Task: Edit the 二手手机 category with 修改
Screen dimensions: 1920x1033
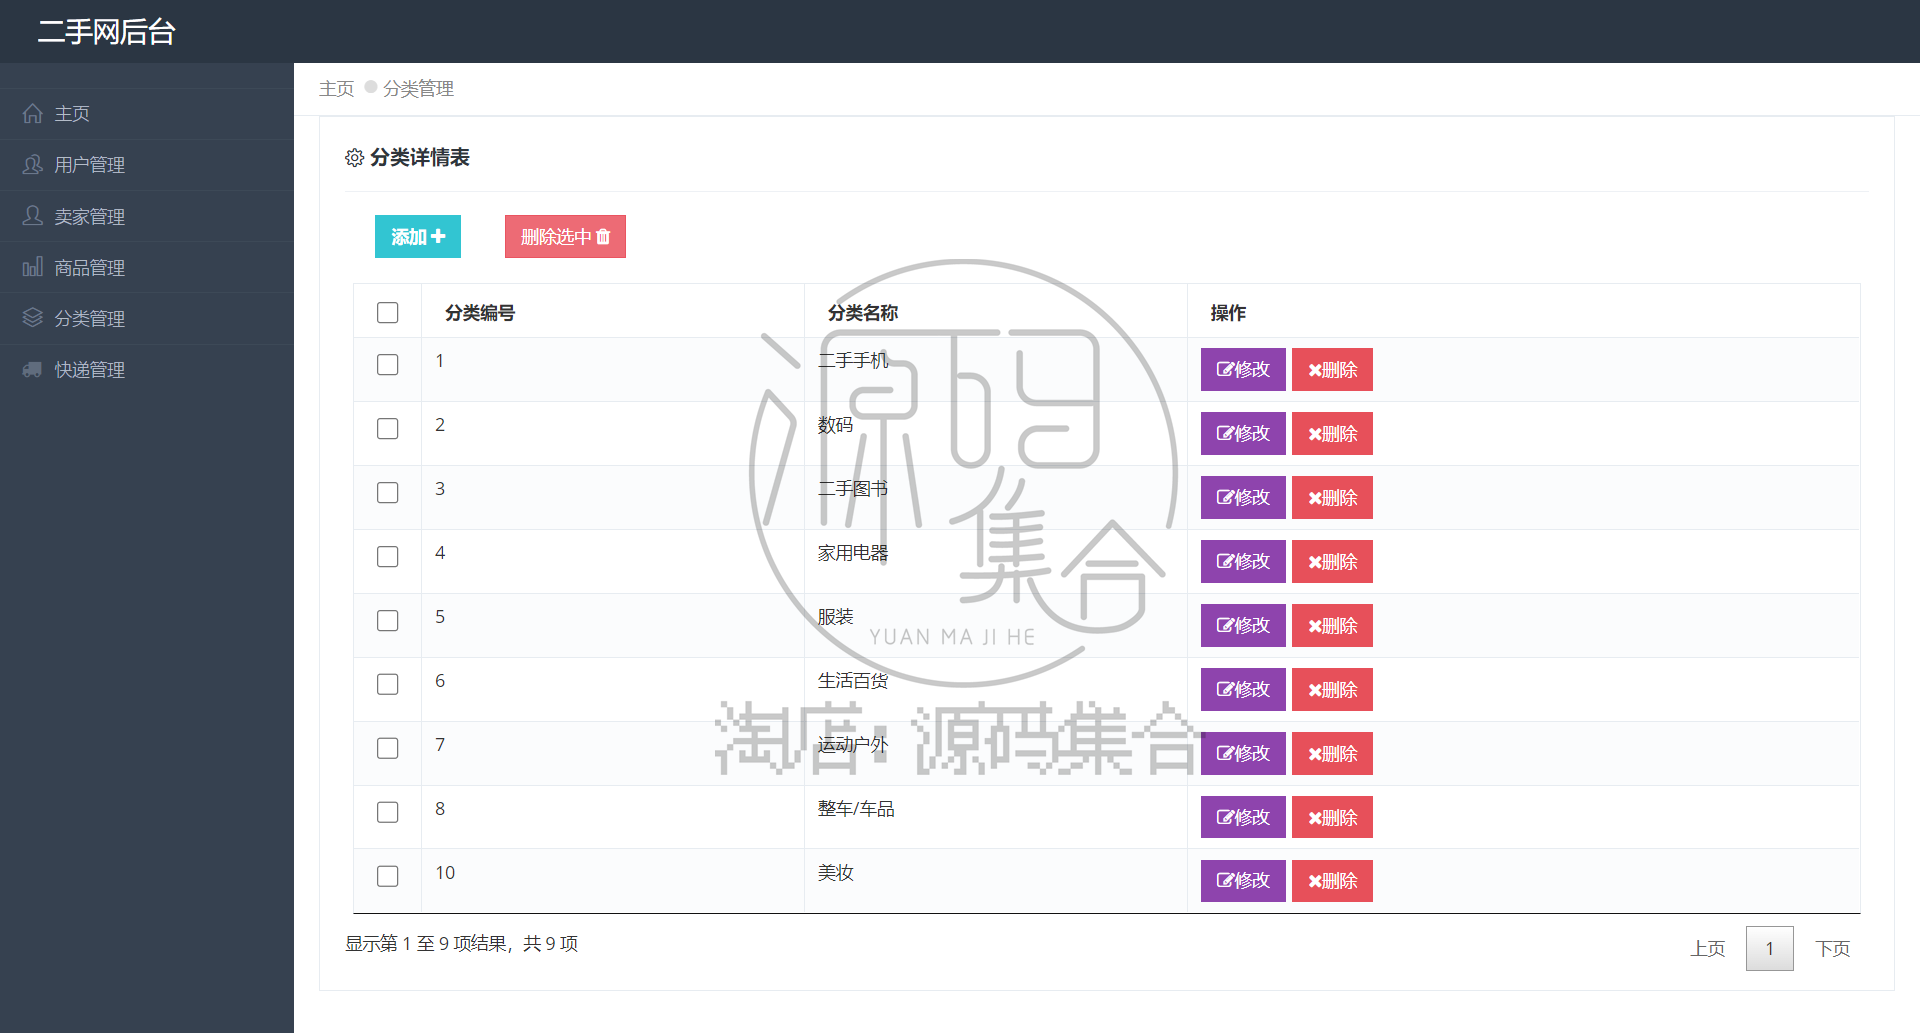Action: coord(1243,369)
